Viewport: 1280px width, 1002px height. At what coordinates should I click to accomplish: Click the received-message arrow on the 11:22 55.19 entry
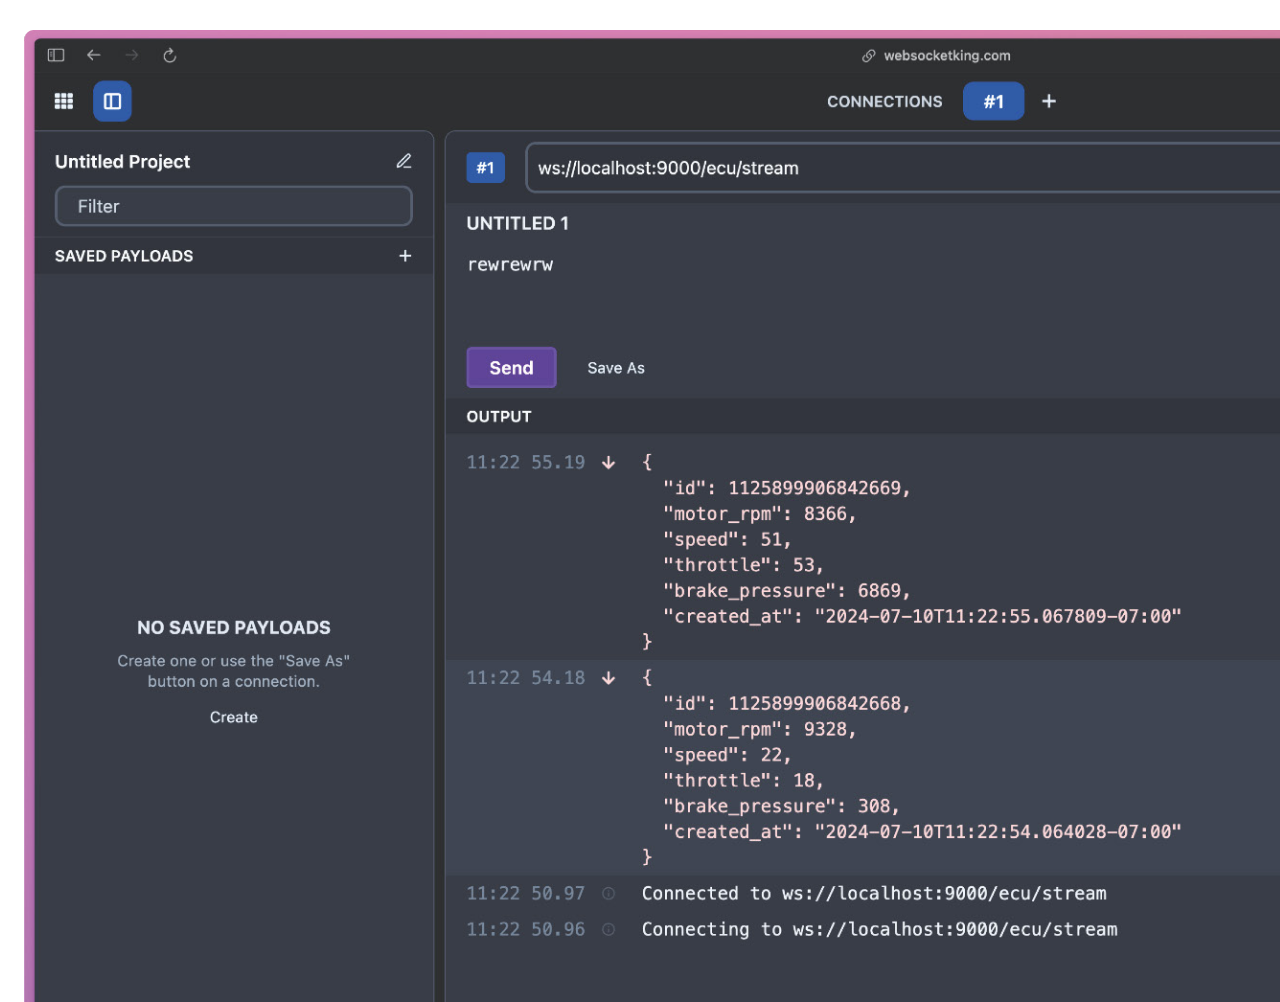pyautogui.click(x=608, y=462)
